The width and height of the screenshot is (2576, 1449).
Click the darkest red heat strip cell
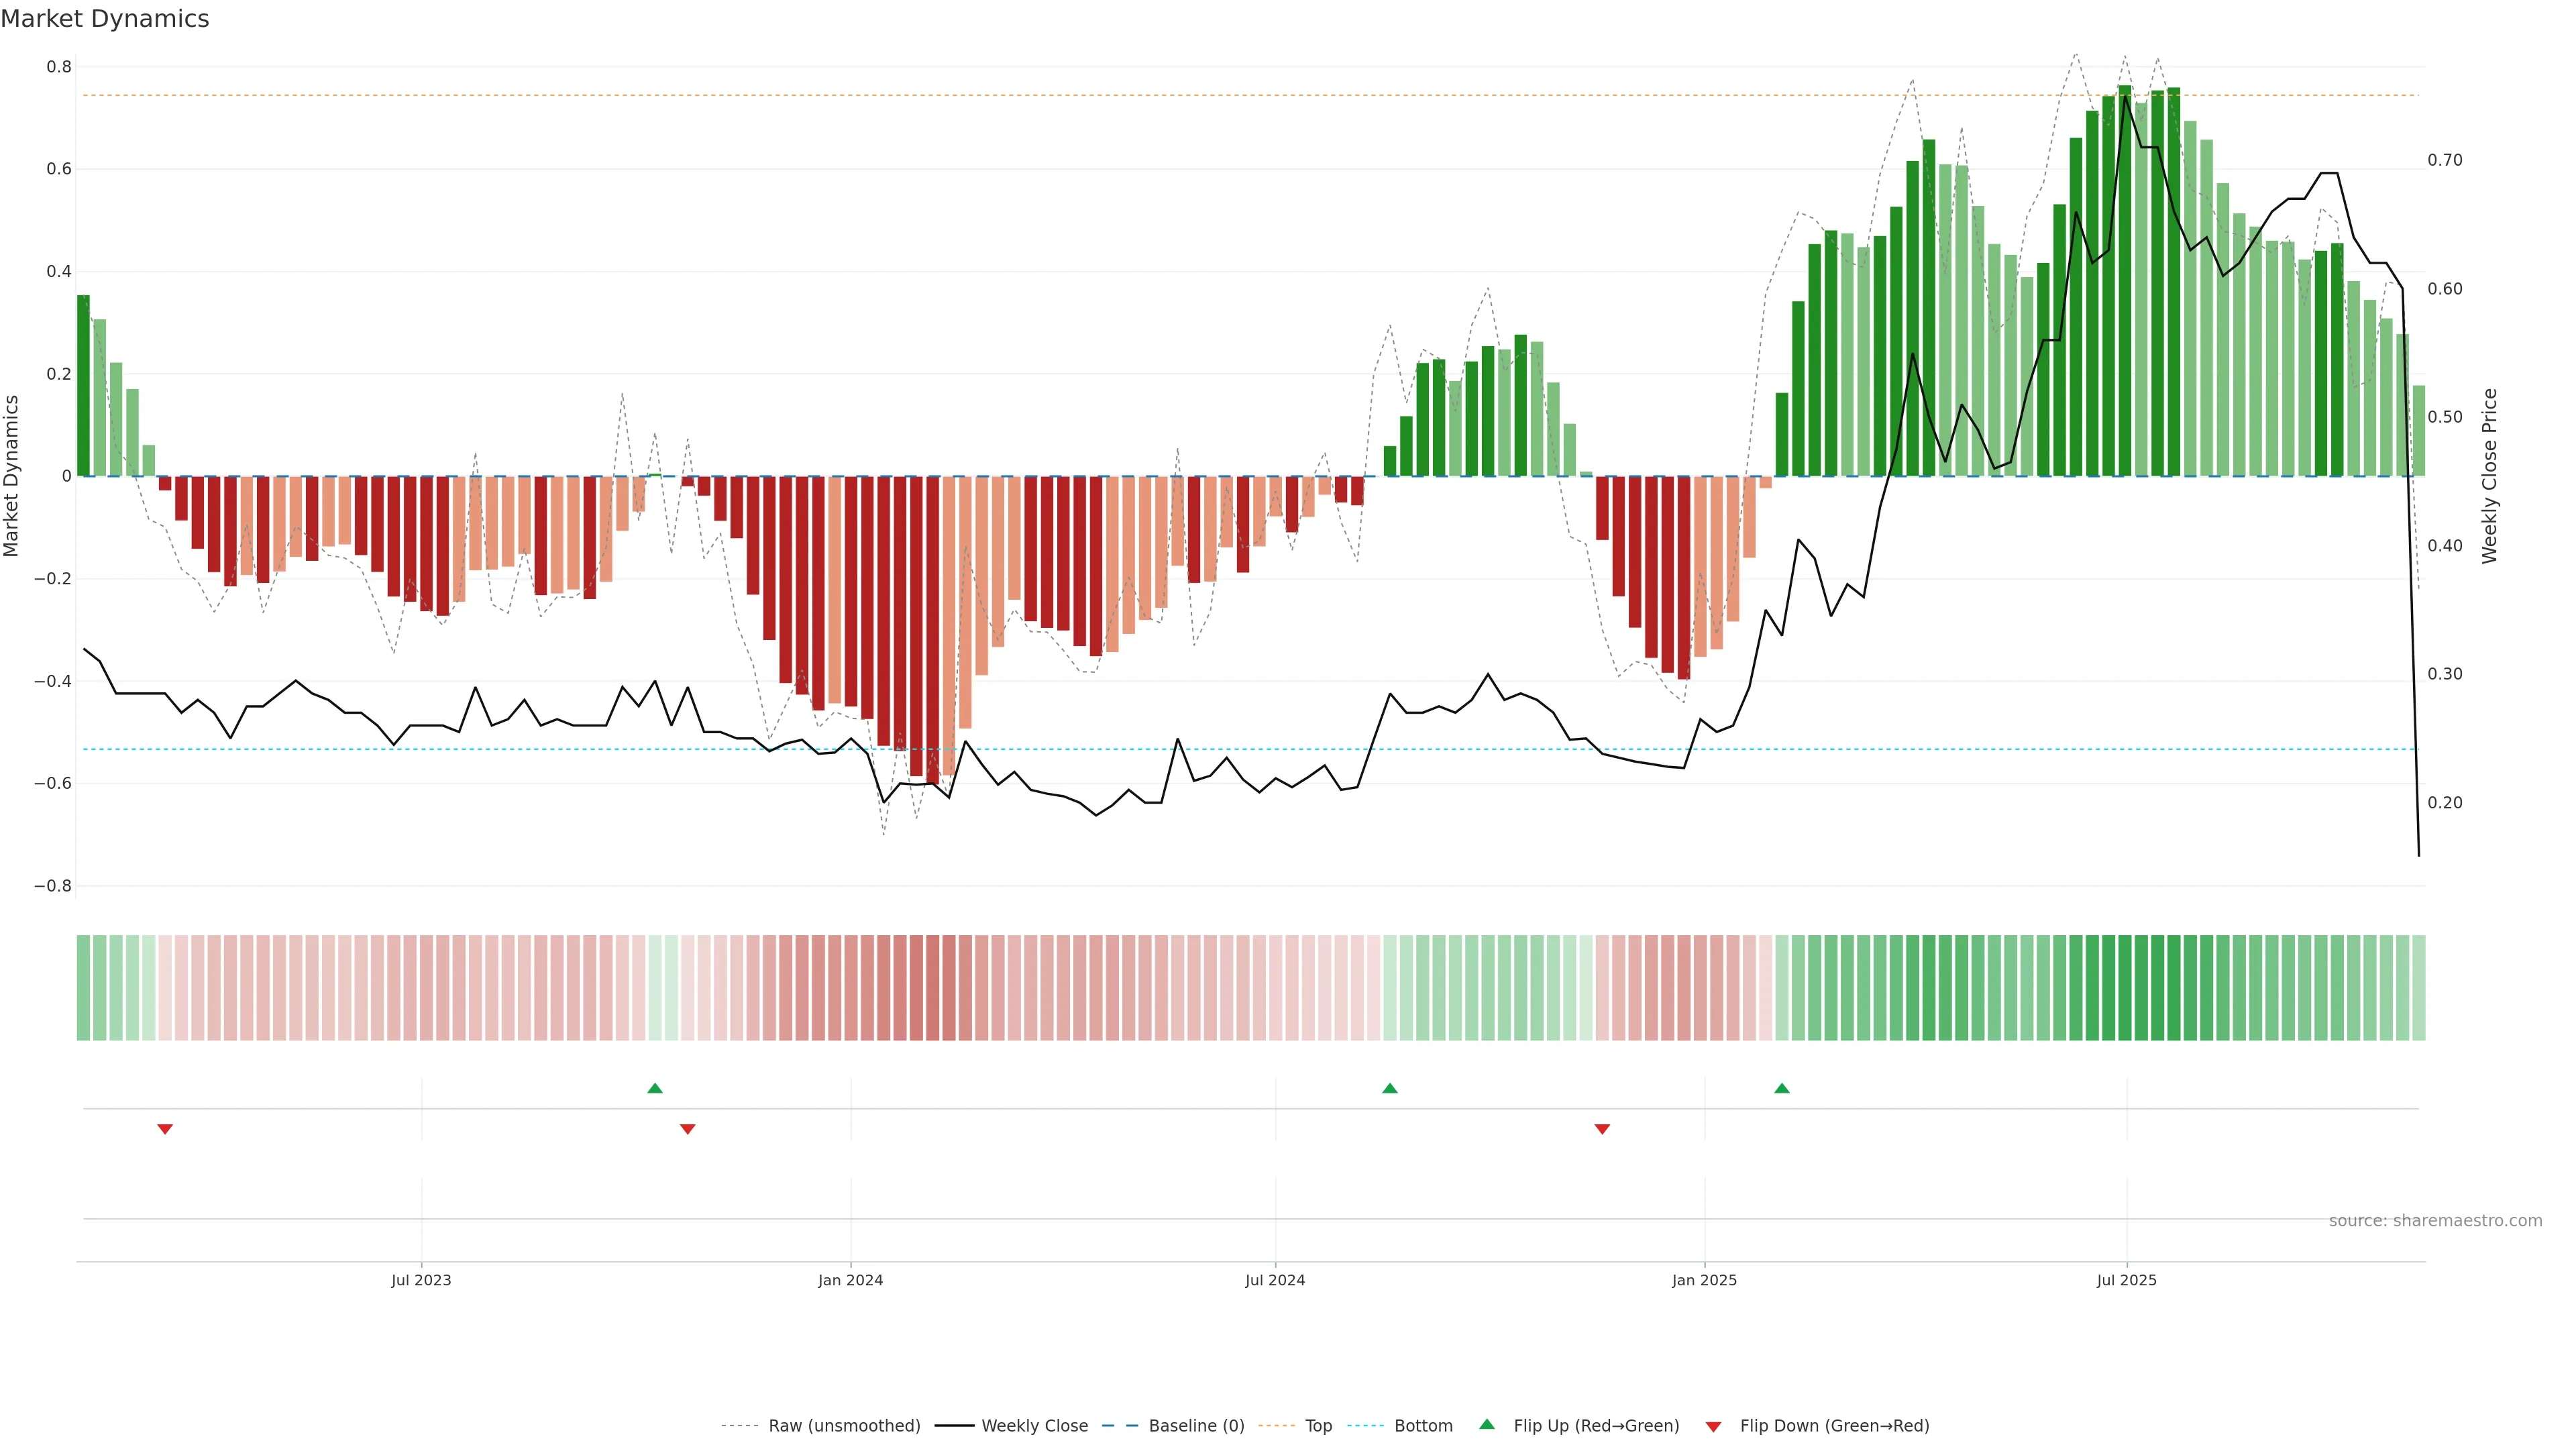[932, 987]
